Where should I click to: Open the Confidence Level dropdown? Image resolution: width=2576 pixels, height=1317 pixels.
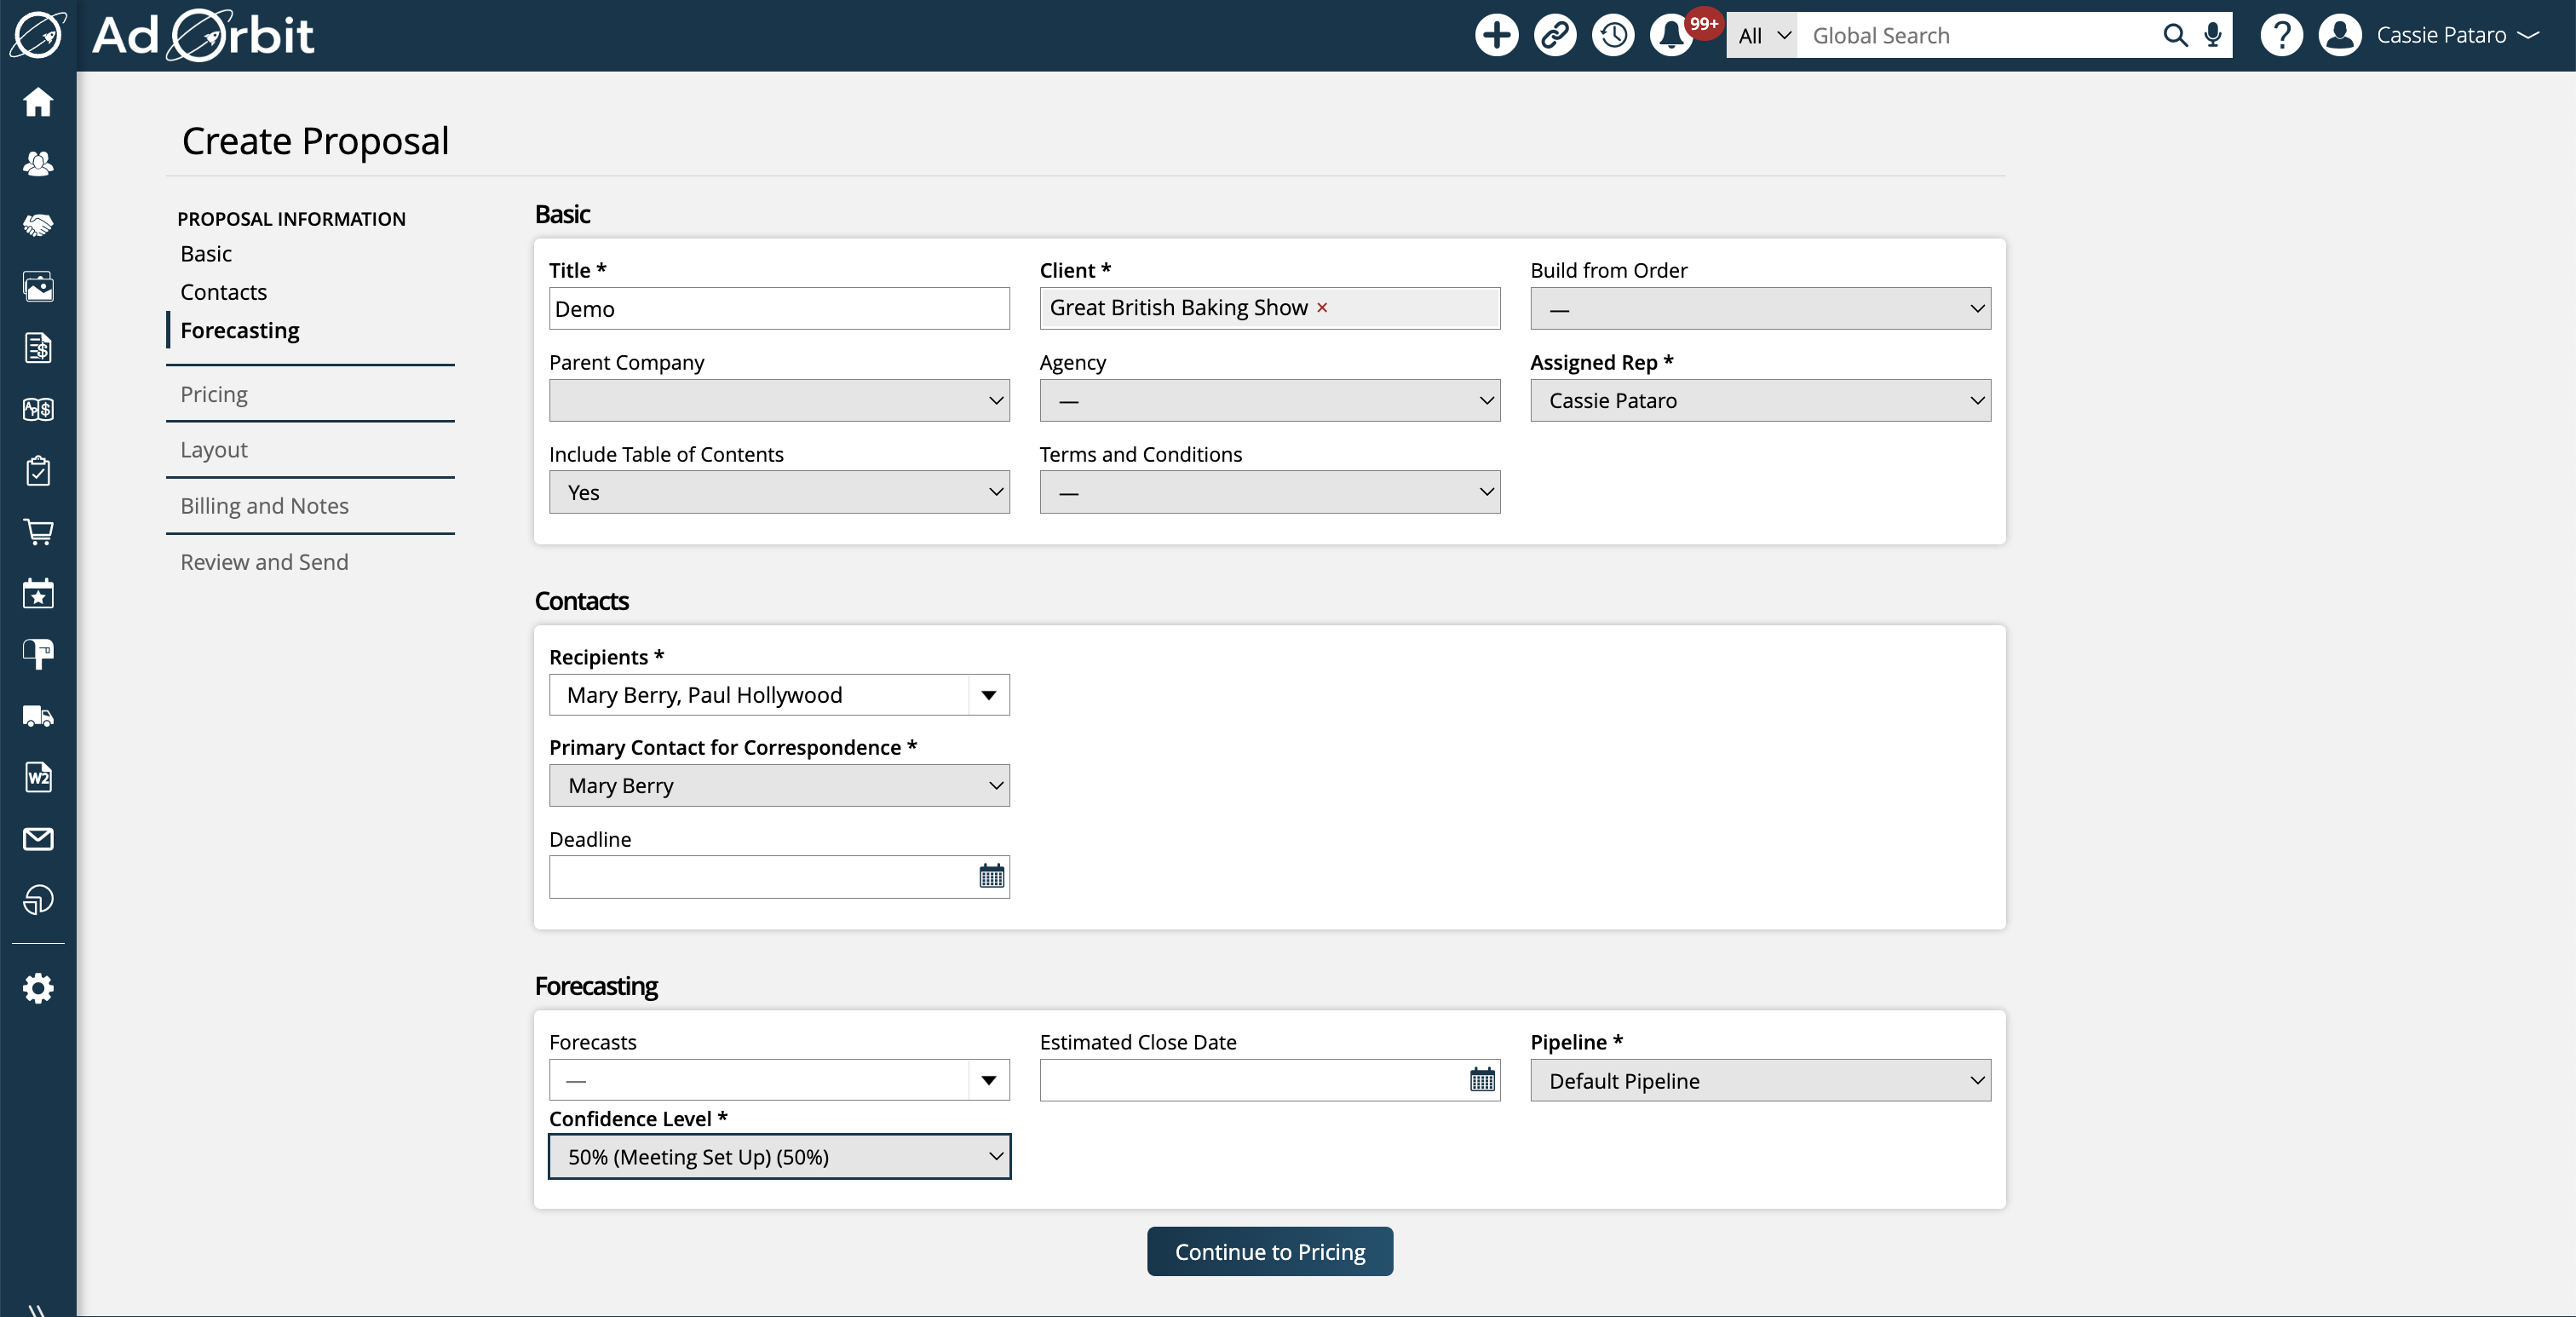779,1156
